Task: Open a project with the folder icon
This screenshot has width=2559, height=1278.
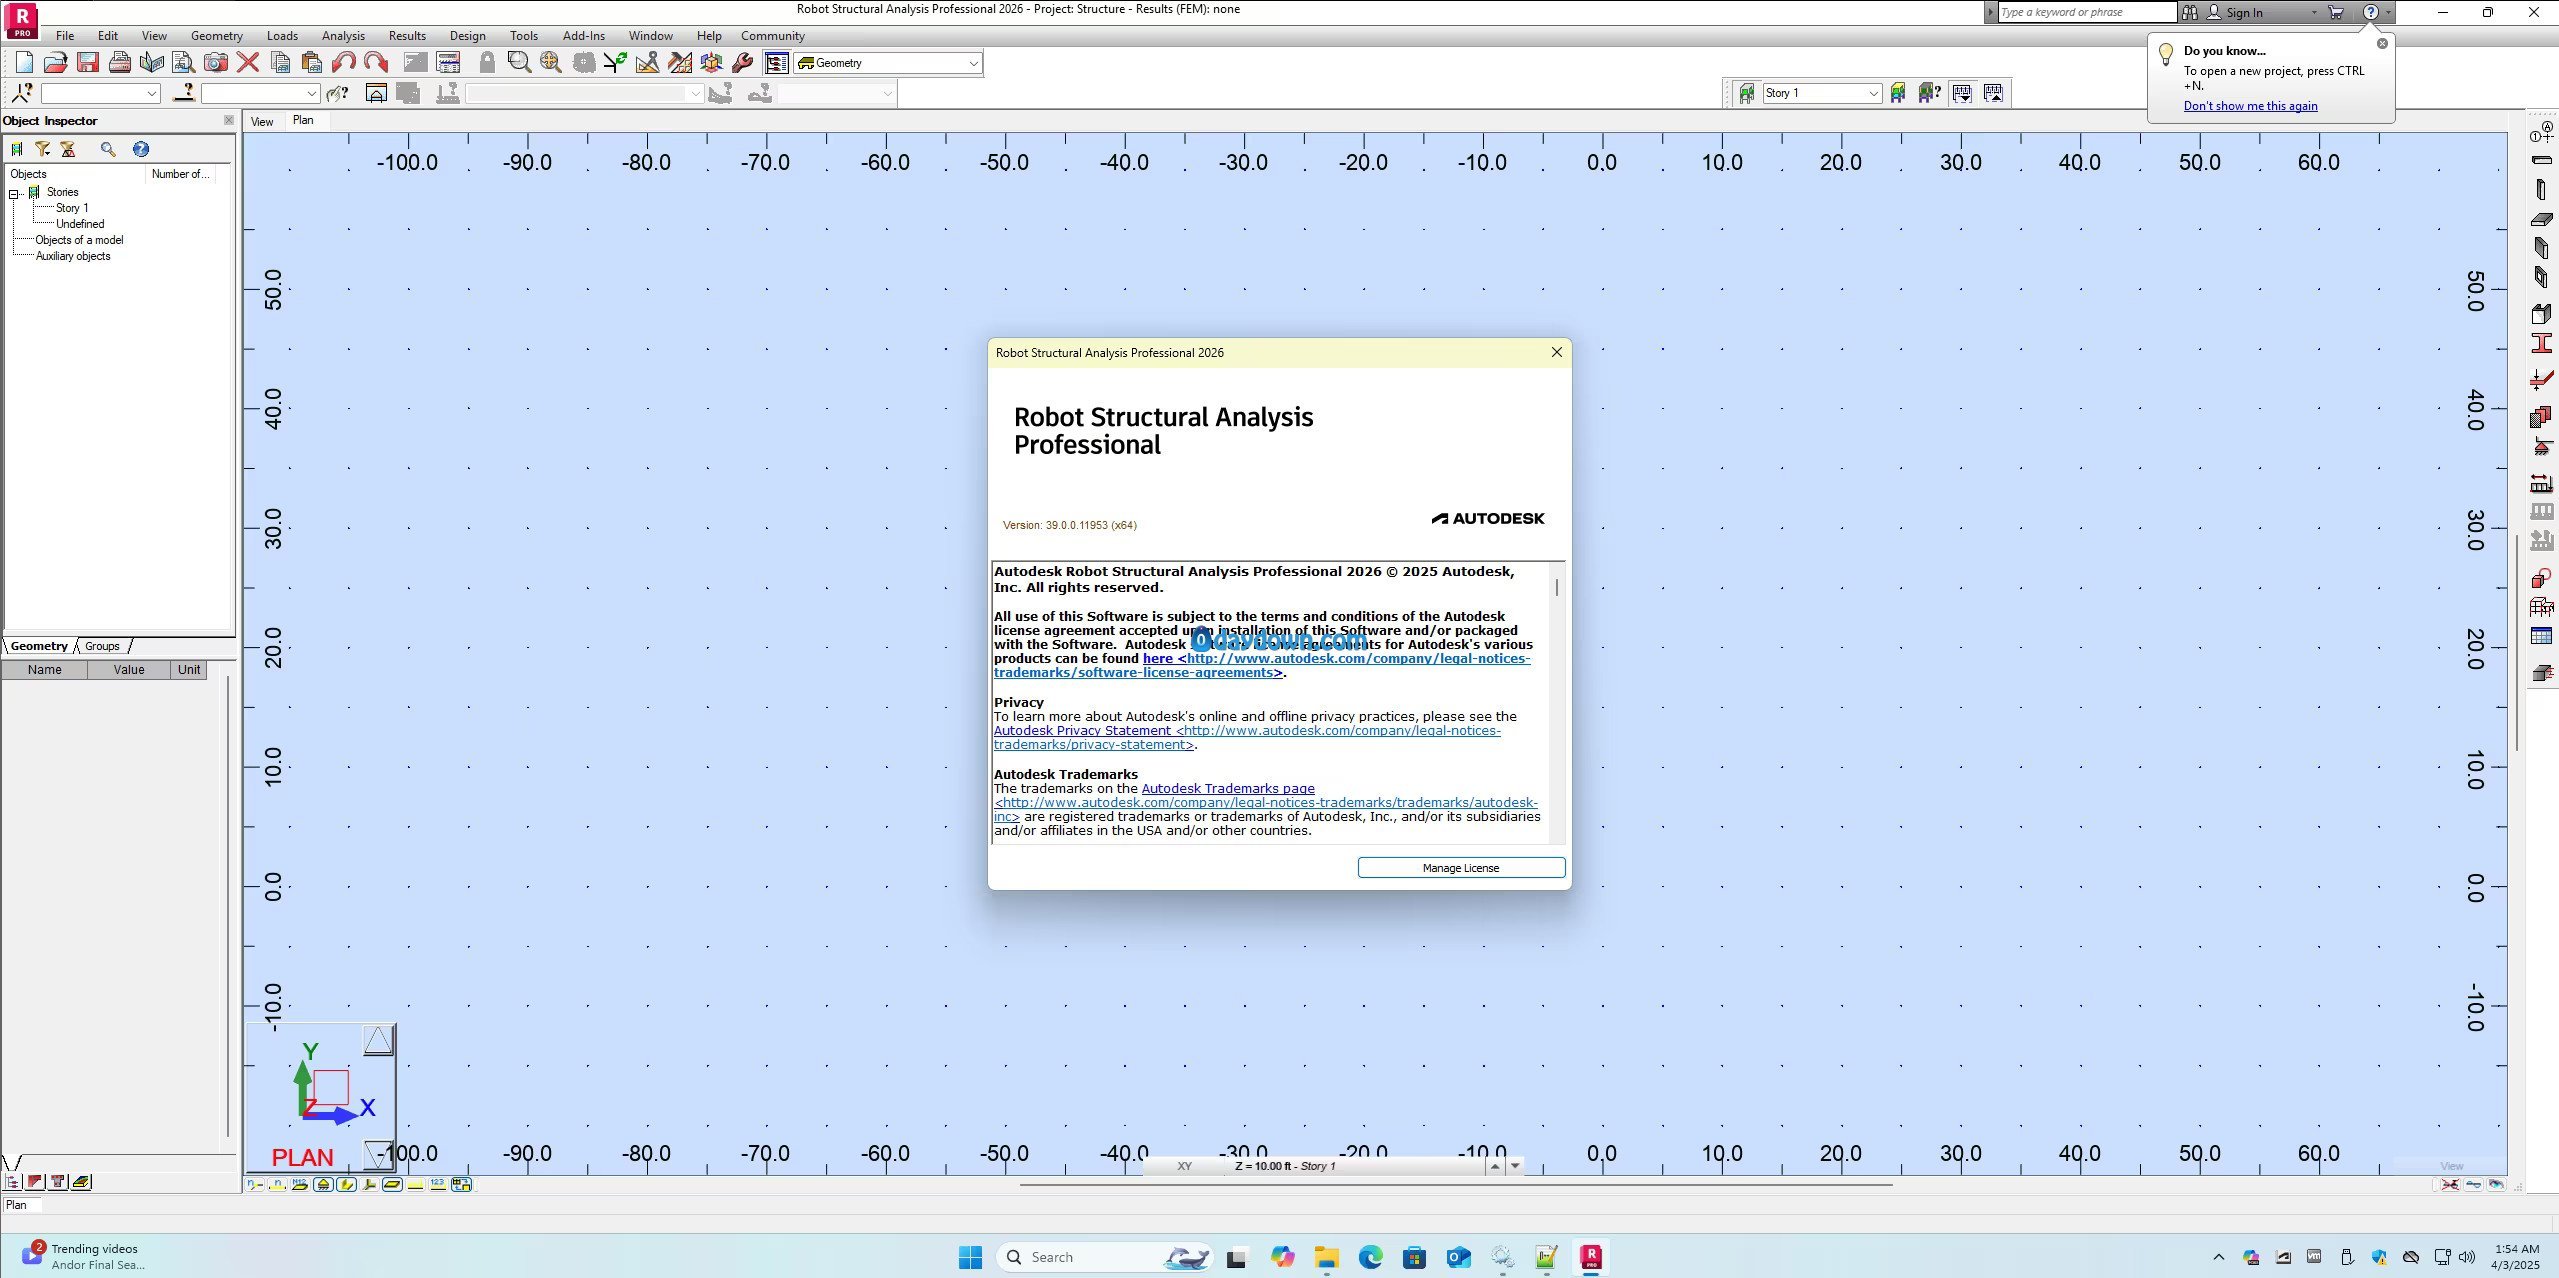Action: point(56,63)
